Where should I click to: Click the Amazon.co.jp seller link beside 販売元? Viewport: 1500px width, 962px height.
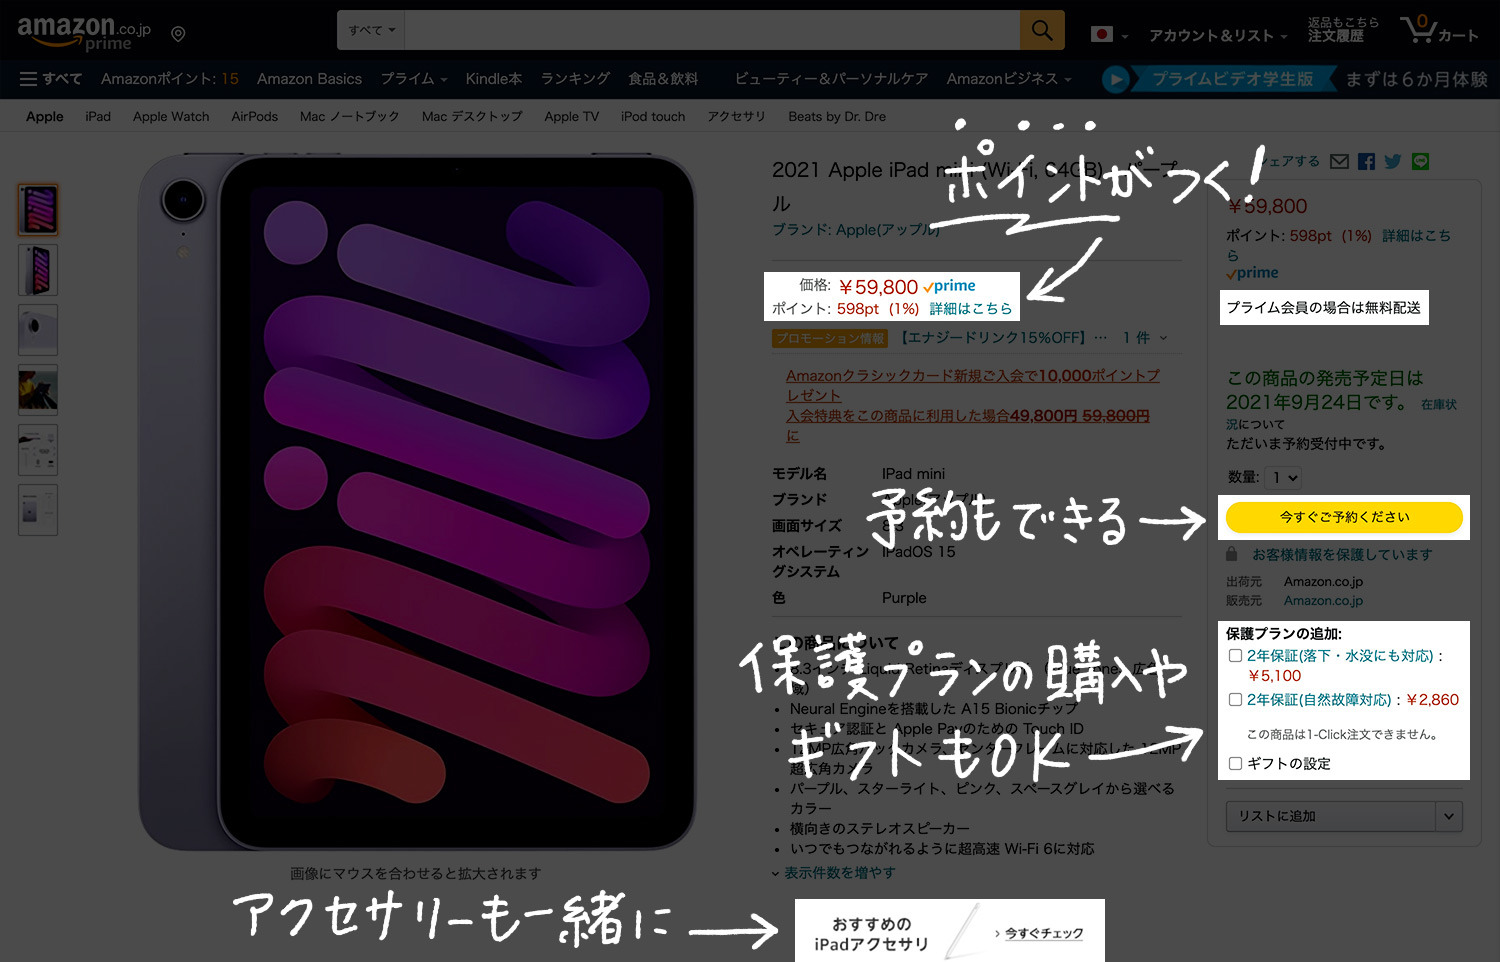coord(1323,600)
